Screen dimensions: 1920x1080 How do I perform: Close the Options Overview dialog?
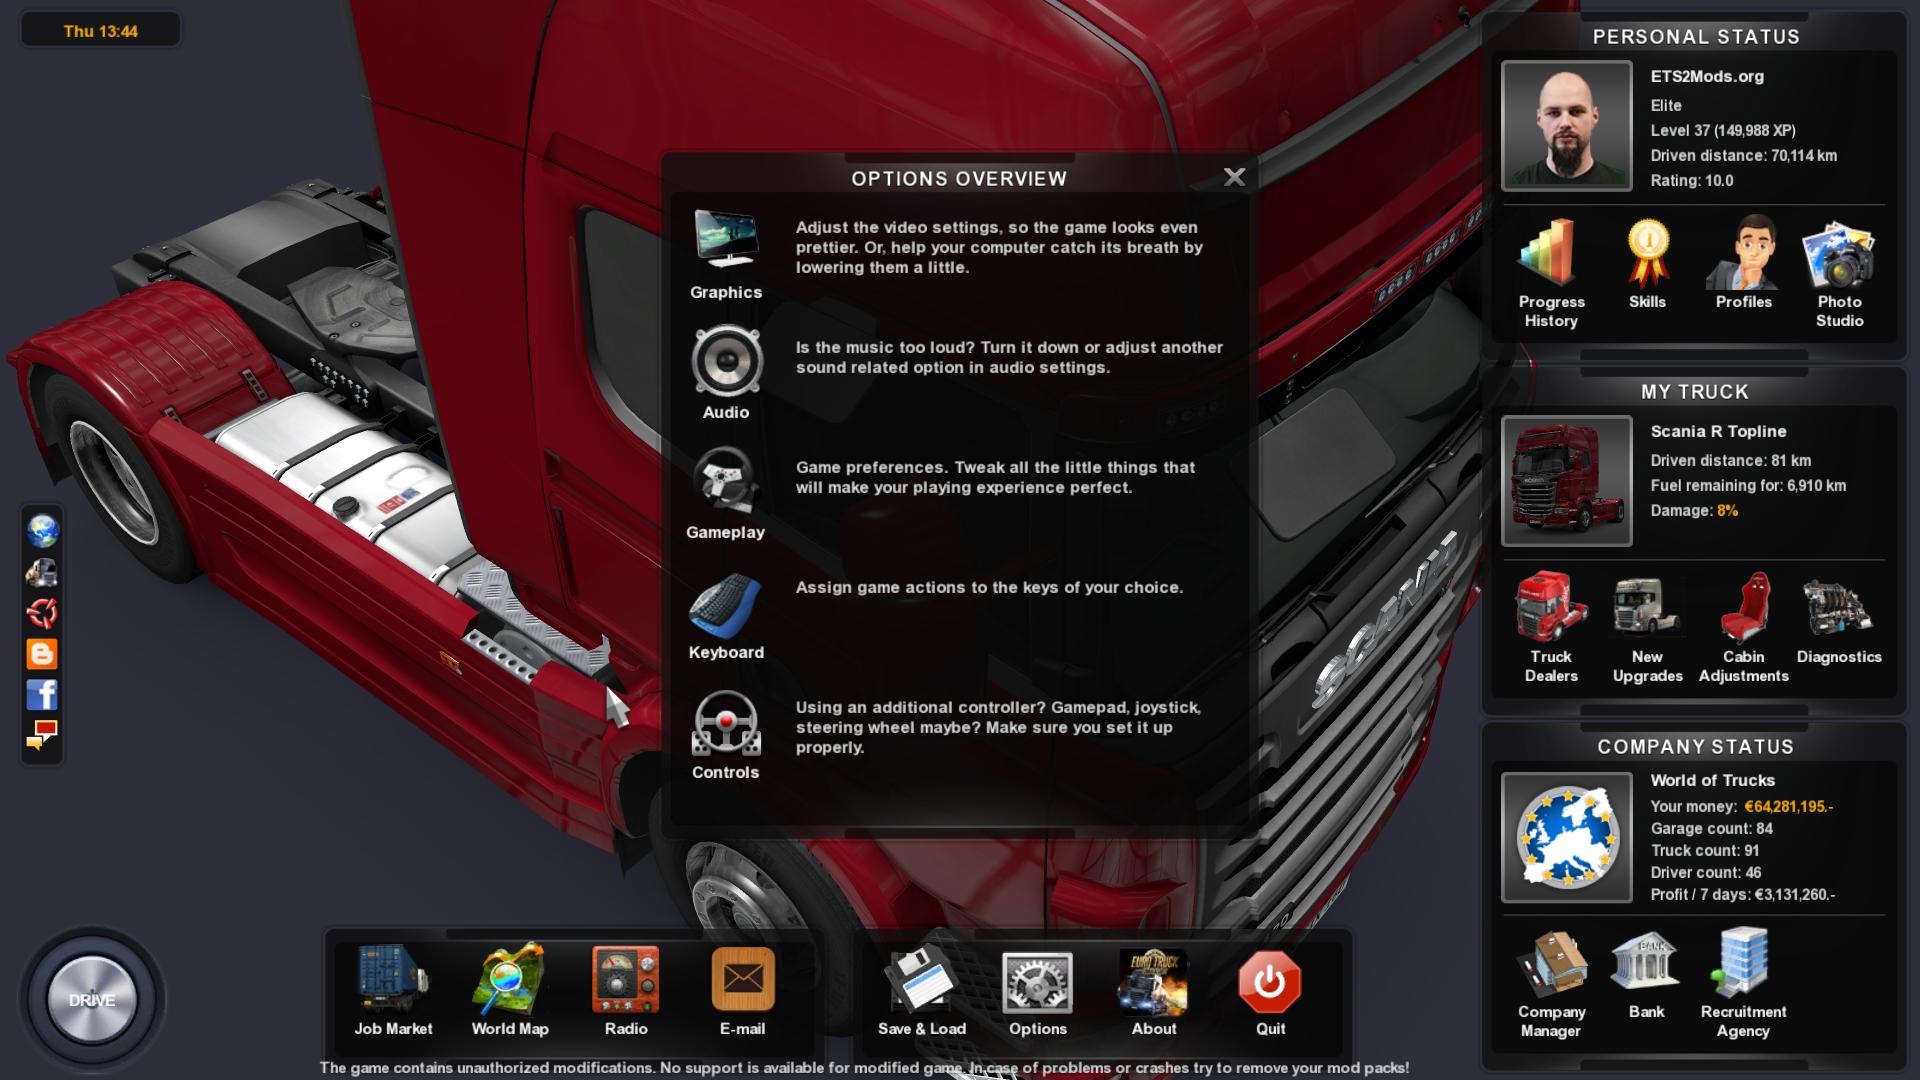(1234, 177)
